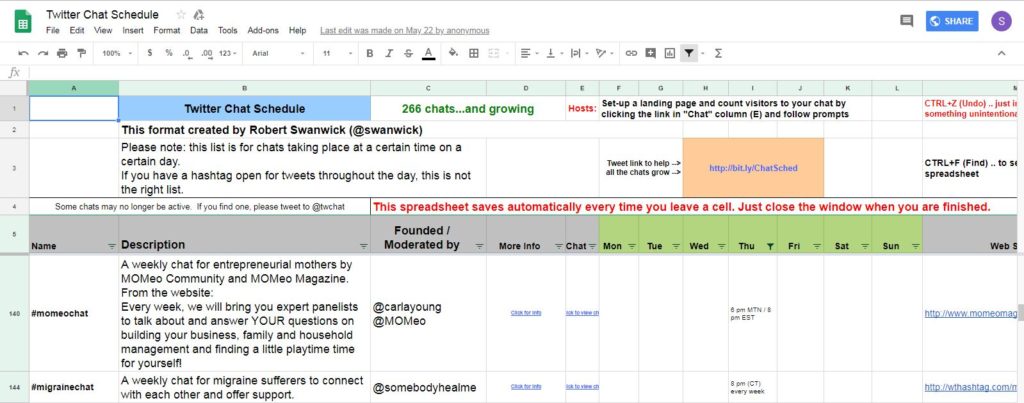Screen dimensions: 1024x403
Task: Toggle bold formatting
Action: click(x=370, y=53)
